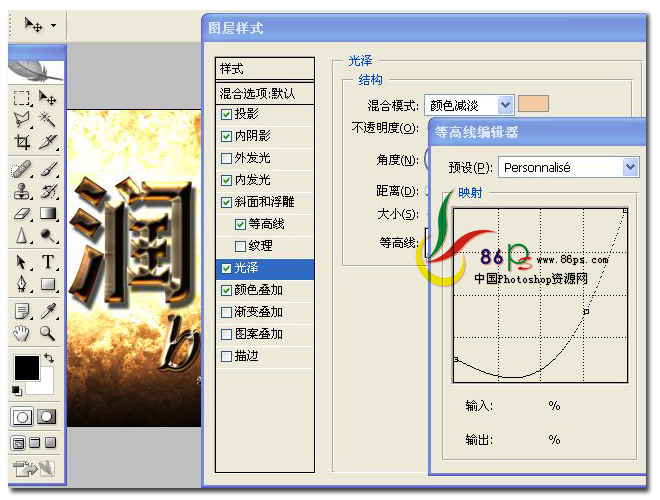Viewport: 660px width, 500px height.
Task: Enable the 渐变叠加 gradient overlay checkbox
Action: coord(226,312)
